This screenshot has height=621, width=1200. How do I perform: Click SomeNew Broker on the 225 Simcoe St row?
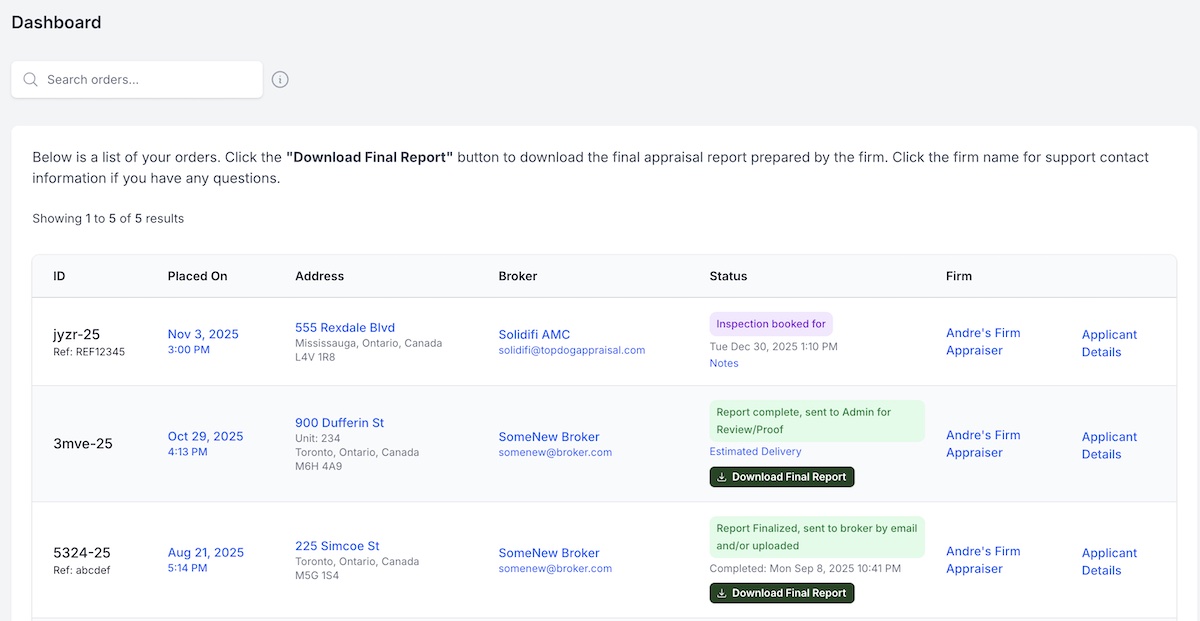coord(549,552)
